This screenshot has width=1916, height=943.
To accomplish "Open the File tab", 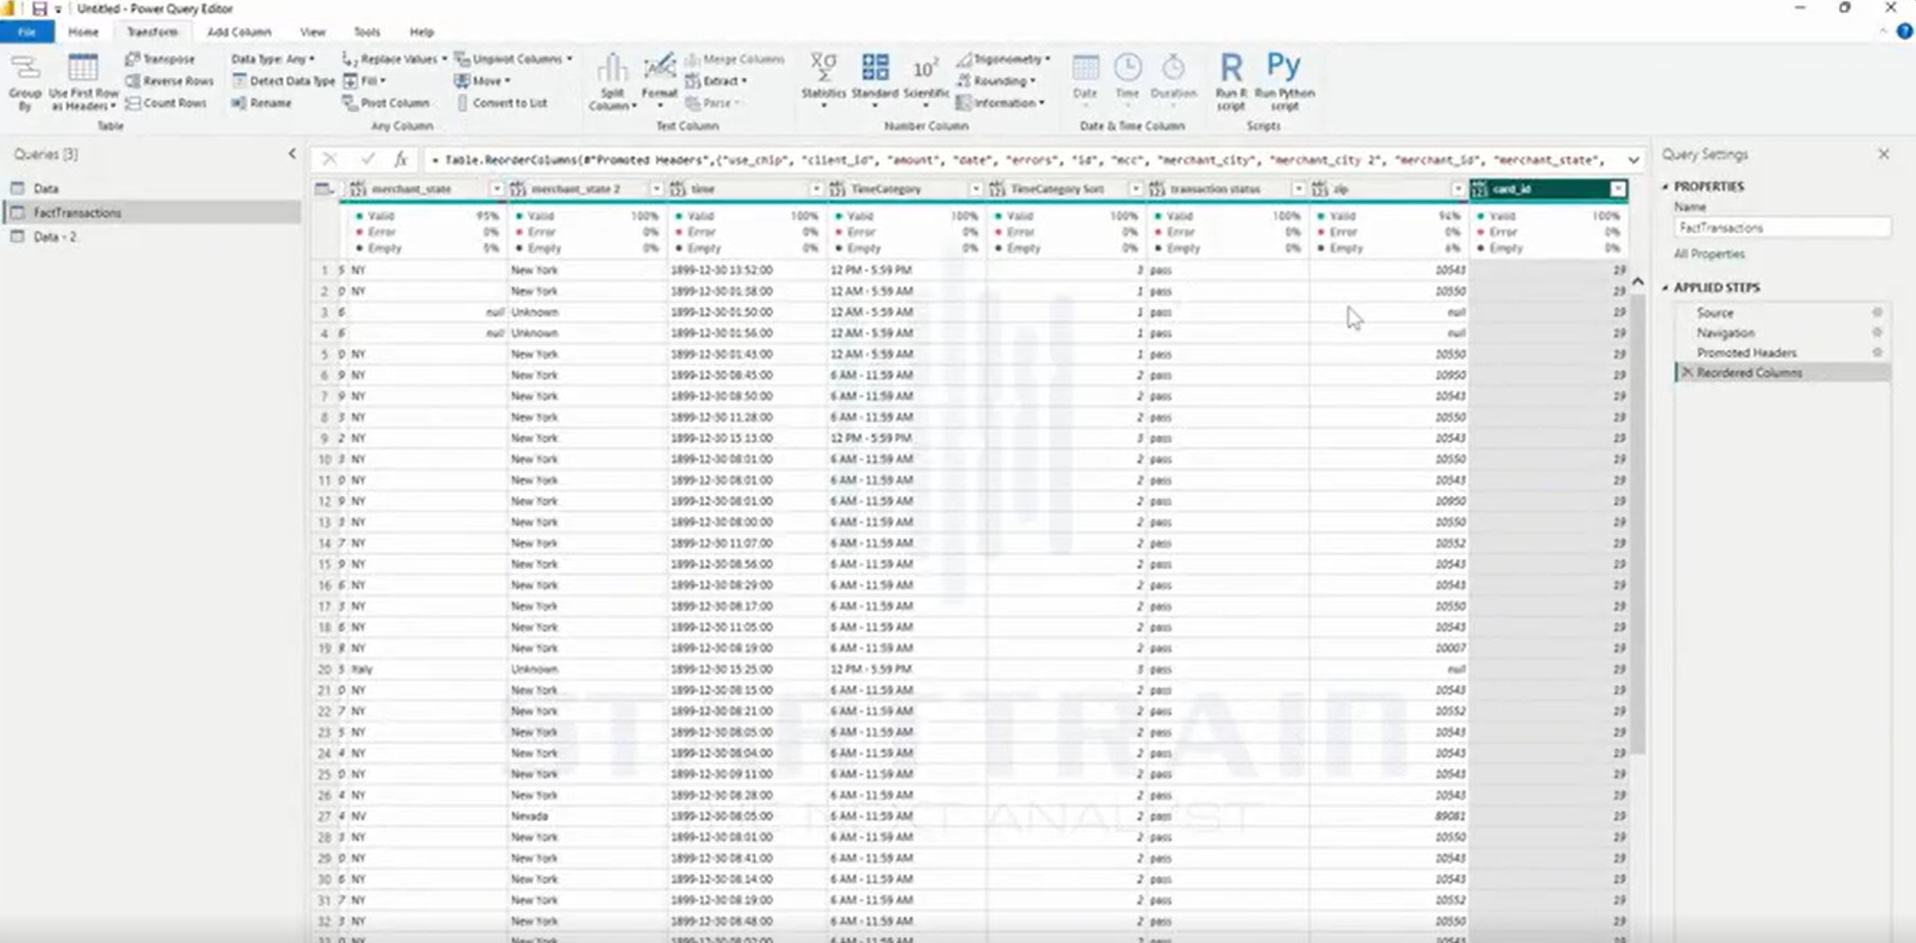I will (27, 32).
